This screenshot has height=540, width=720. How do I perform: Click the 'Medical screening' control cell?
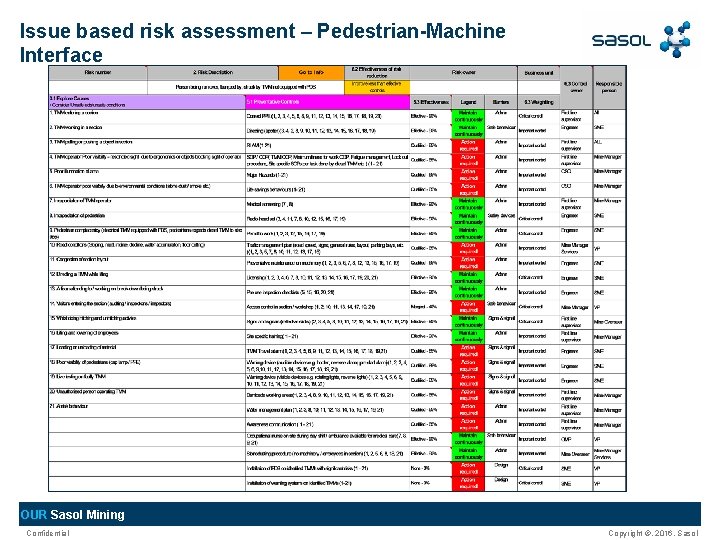pyautogui.click(x=327, y=204)
